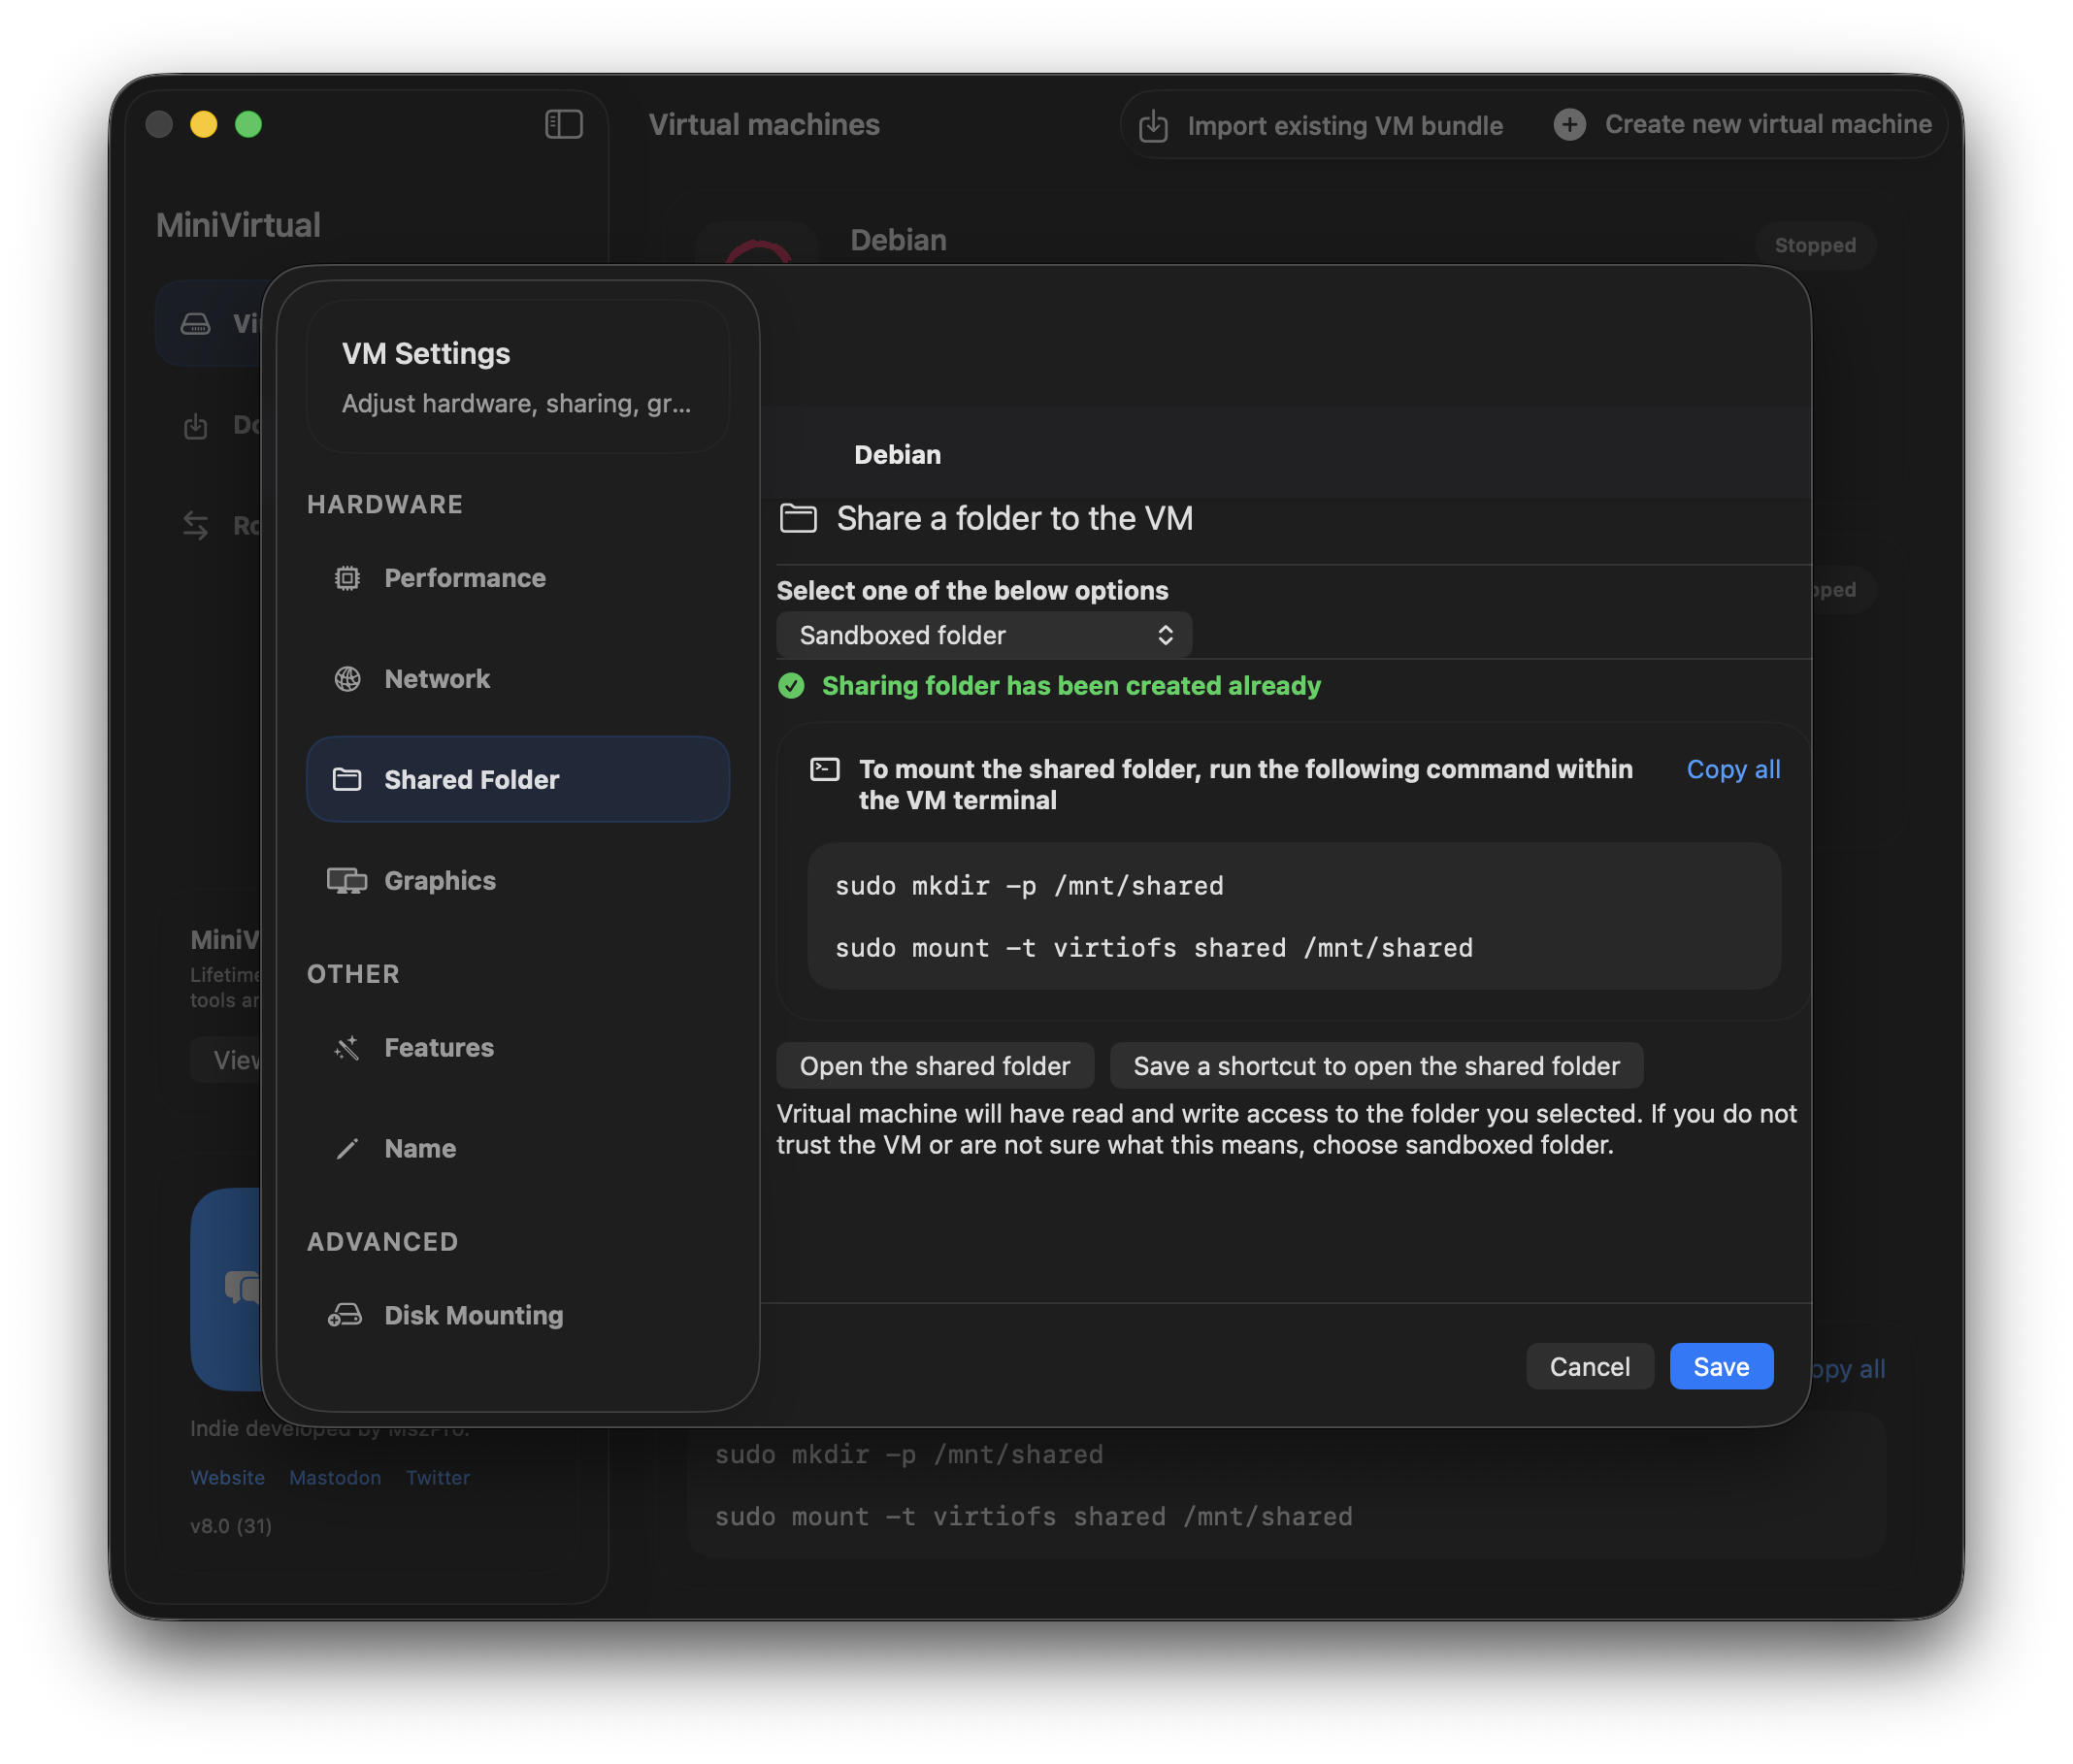
Task: Click the Shared Folder folder icon in sidebar
Action: click(347, 779)
